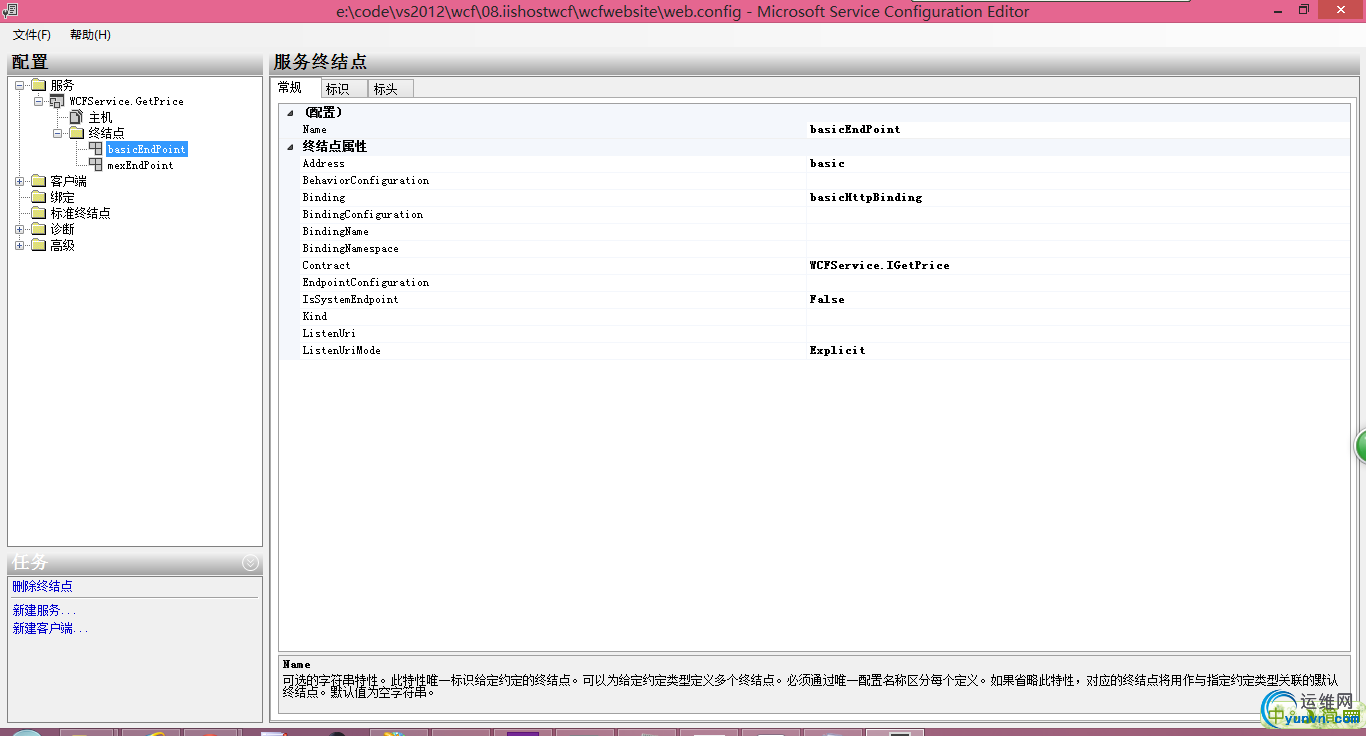Click the 主机 host icon

(x=76, y=117)
